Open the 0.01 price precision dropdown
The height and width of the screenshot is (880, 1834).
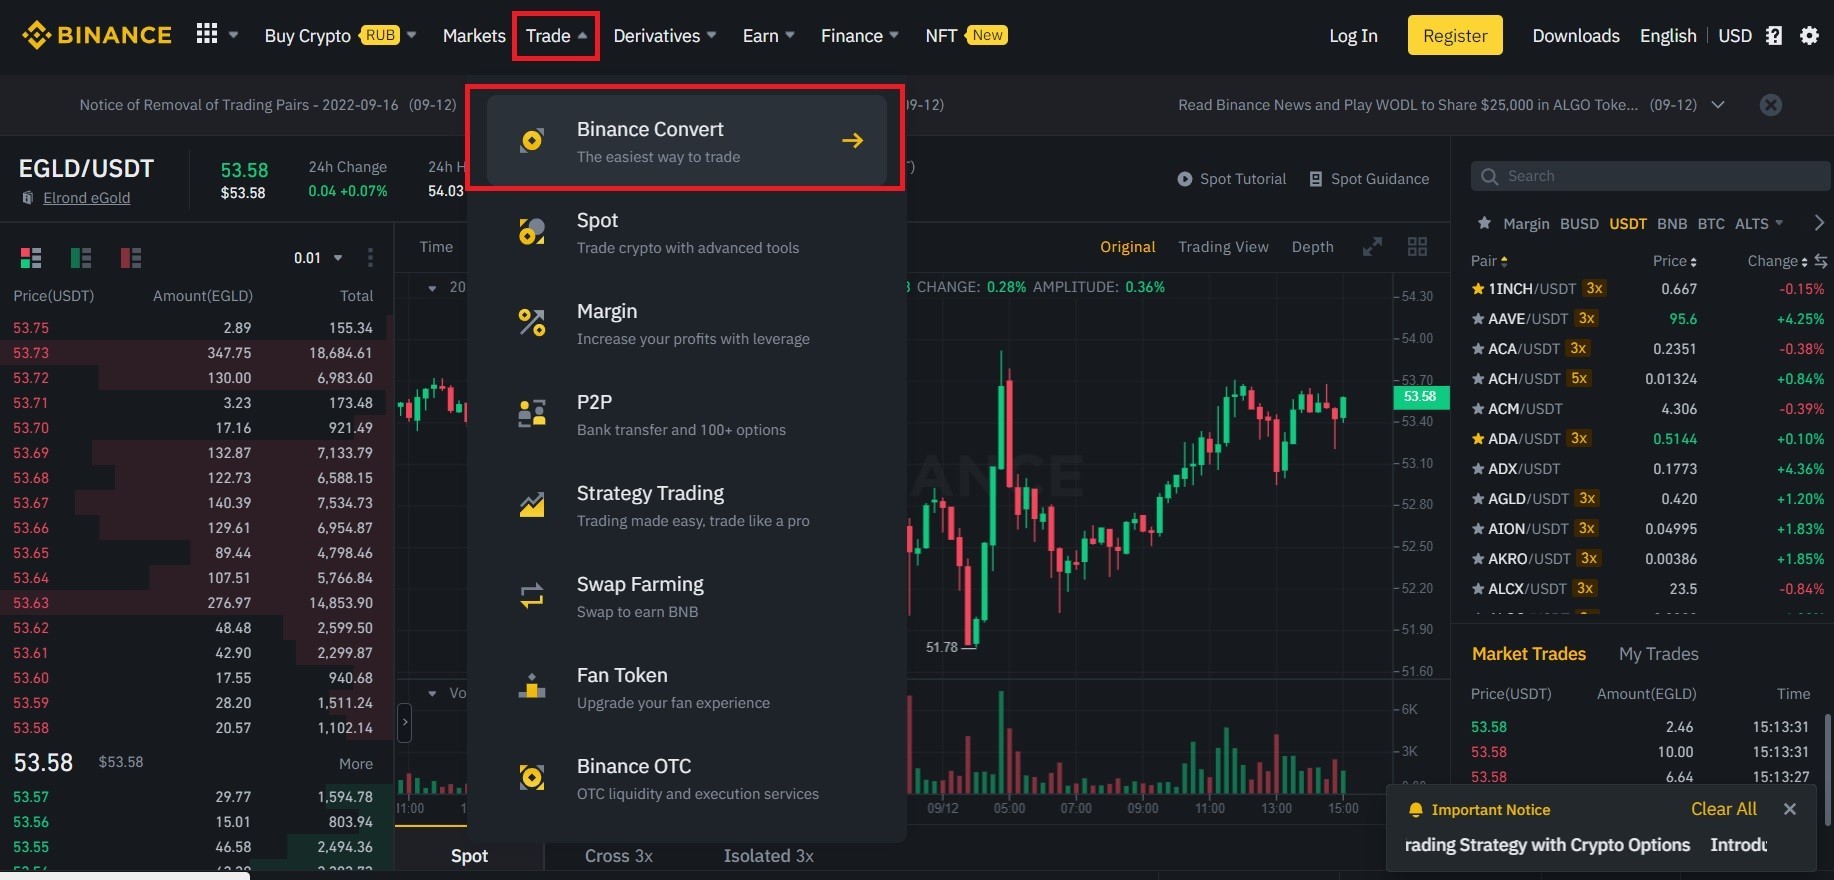[318, 258]
